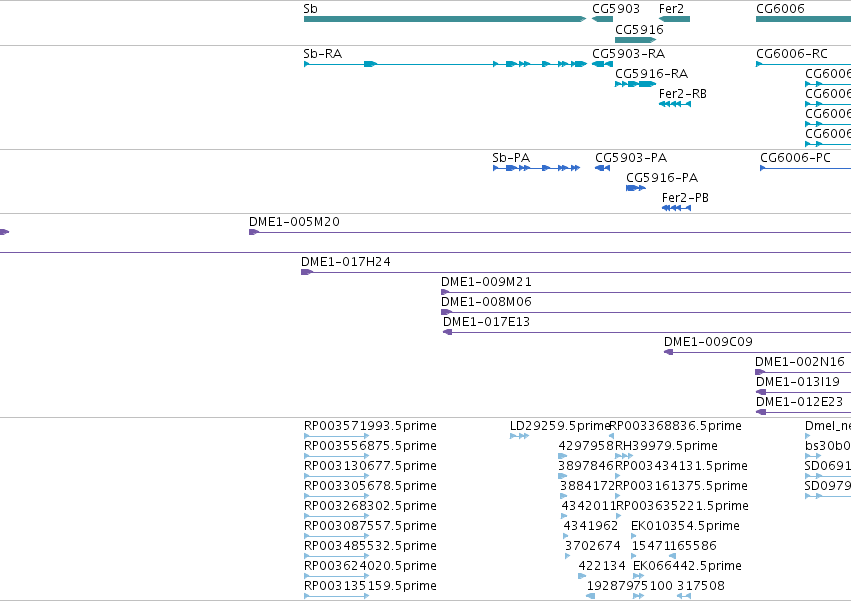Click the CG5916-RA transcript label
851x601 pixels.
(651, 73)
